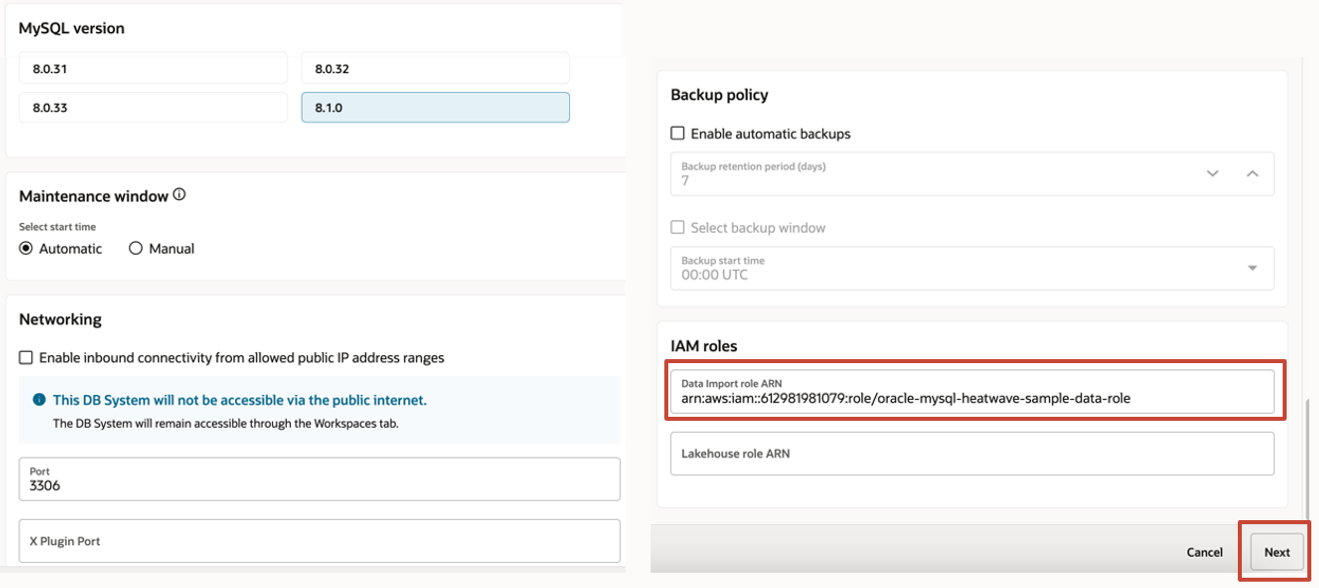Click the X Plugin Port field
Screen dimensions: 1319x588
tap(319, 541)
